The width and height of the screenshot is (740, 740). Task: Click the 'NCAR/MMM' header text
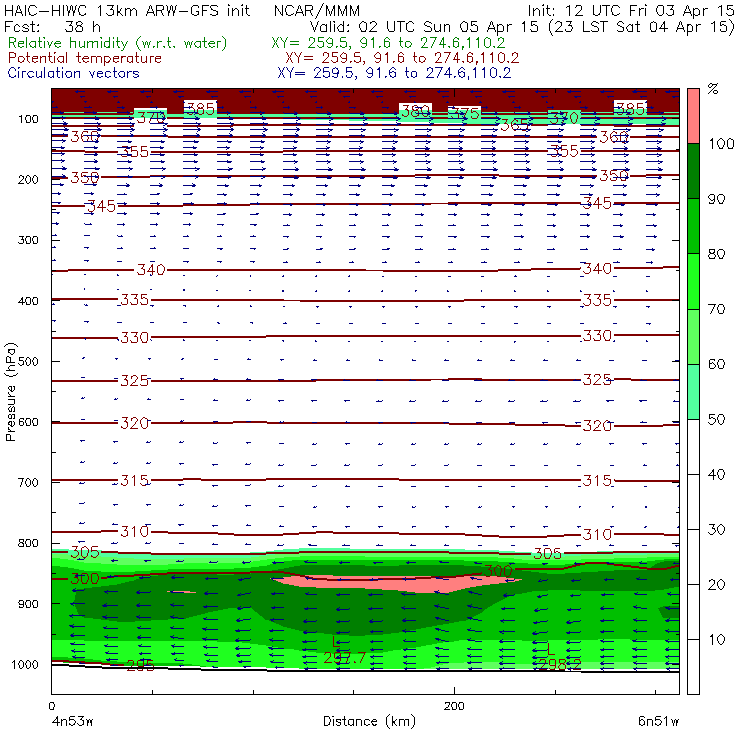(x=317, y=10)
